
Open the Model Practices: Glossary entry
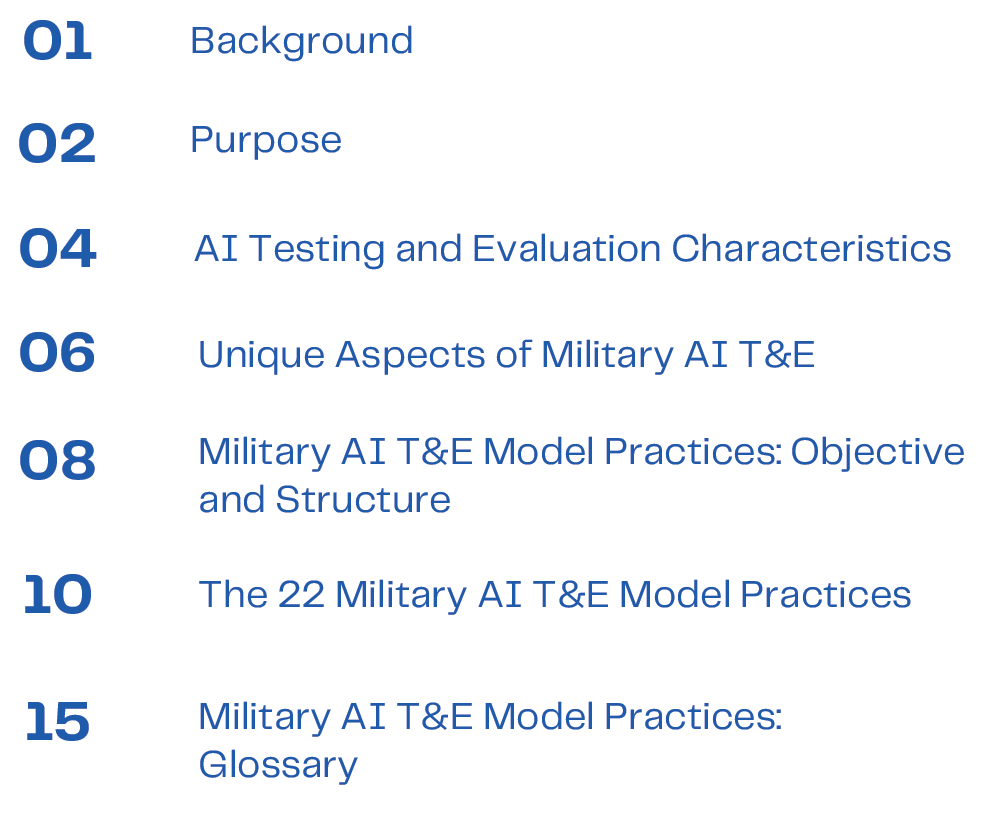[490, 740]
